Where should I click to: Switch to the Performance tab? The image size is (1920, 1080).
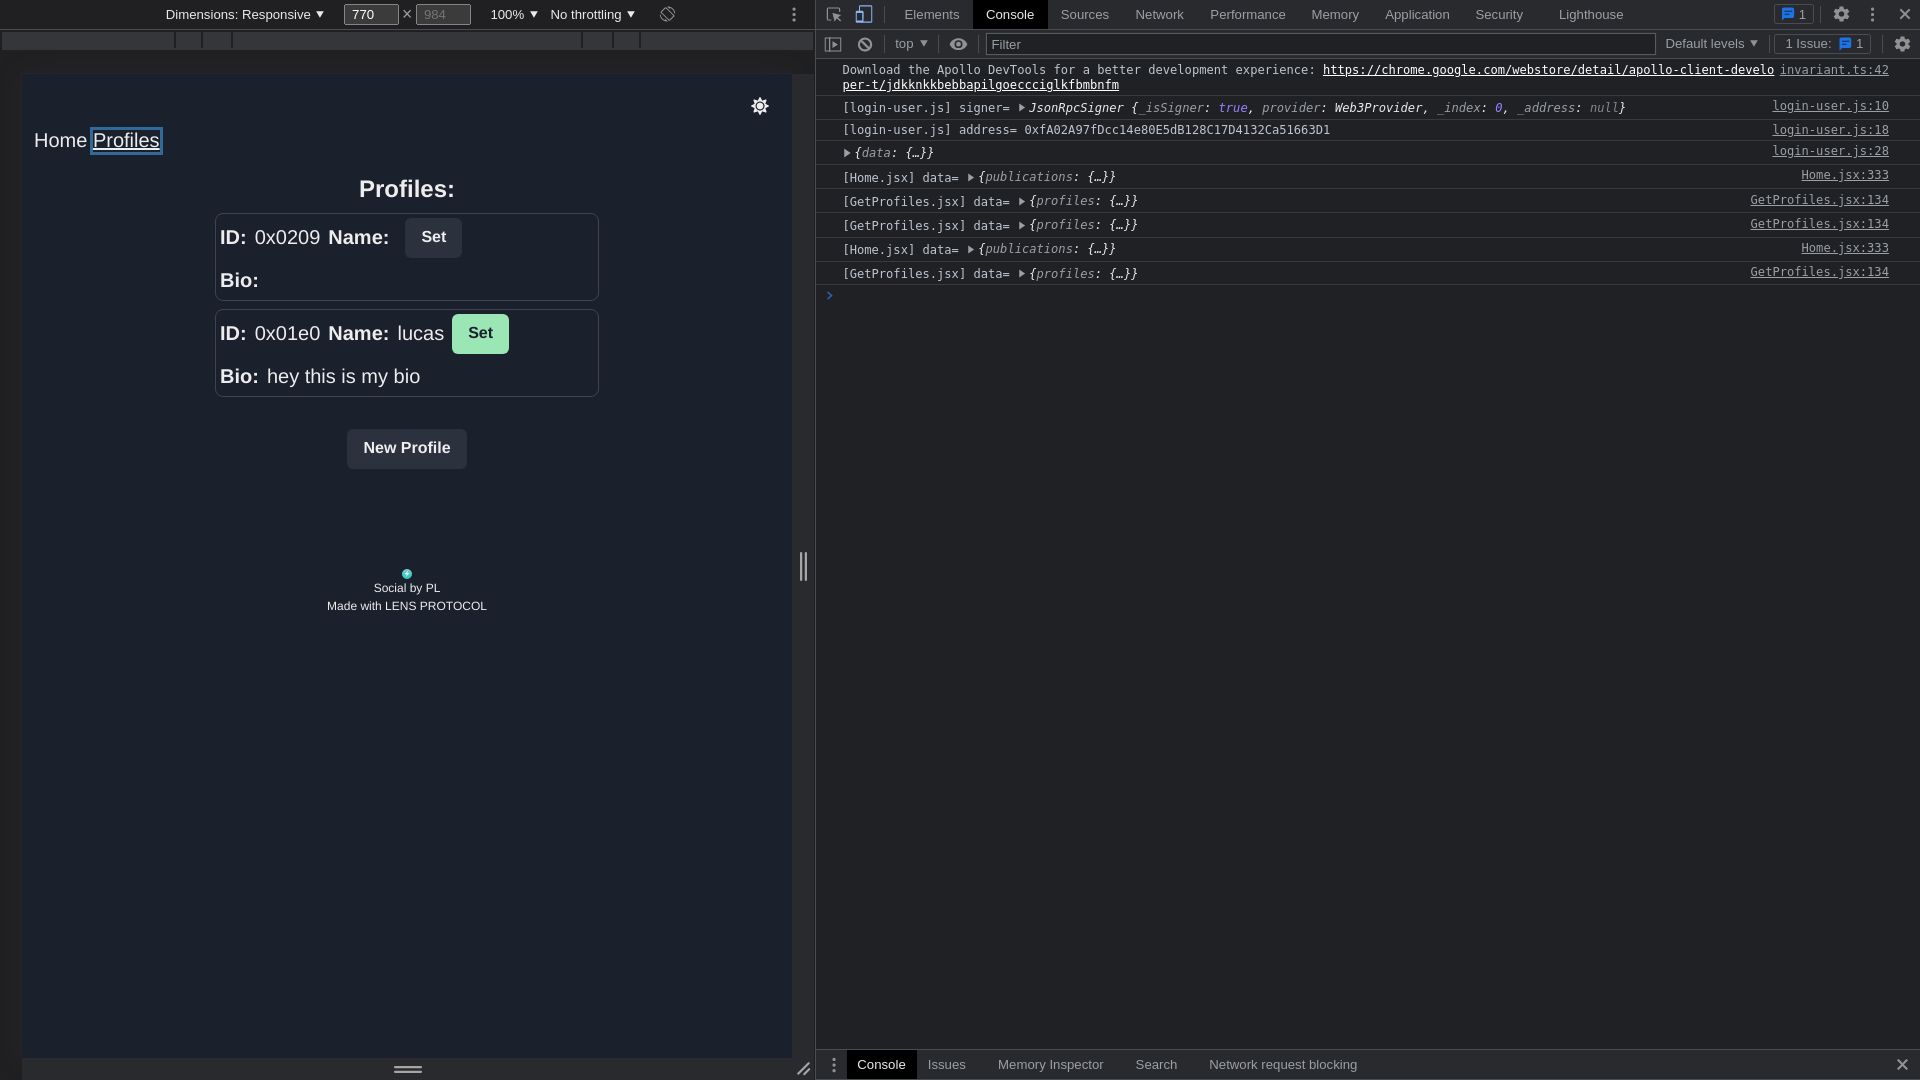point(1247,15)
